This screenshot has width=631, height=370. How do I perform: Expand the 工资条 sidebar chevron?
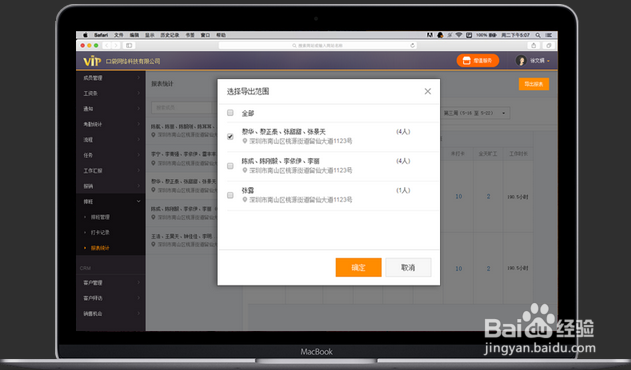pos(138,93)
